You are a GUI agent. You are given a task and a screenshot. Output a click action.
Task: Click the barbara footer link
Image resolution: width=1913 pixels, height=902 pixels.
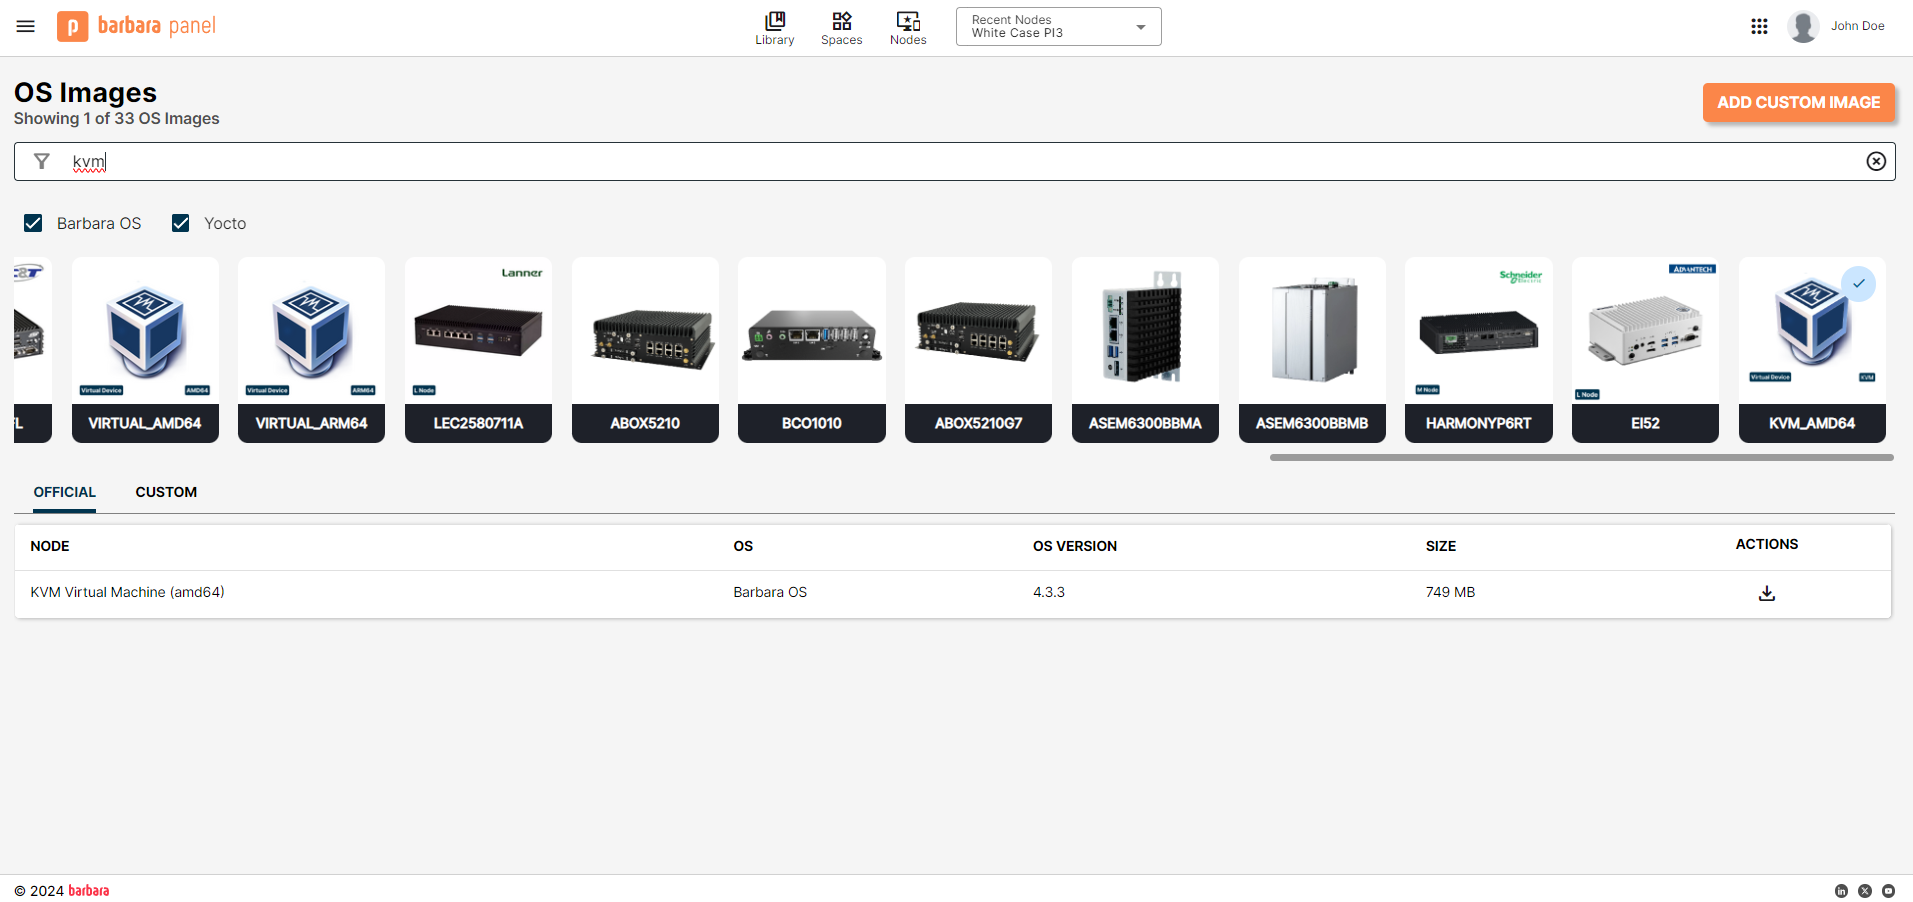[89, 891]
